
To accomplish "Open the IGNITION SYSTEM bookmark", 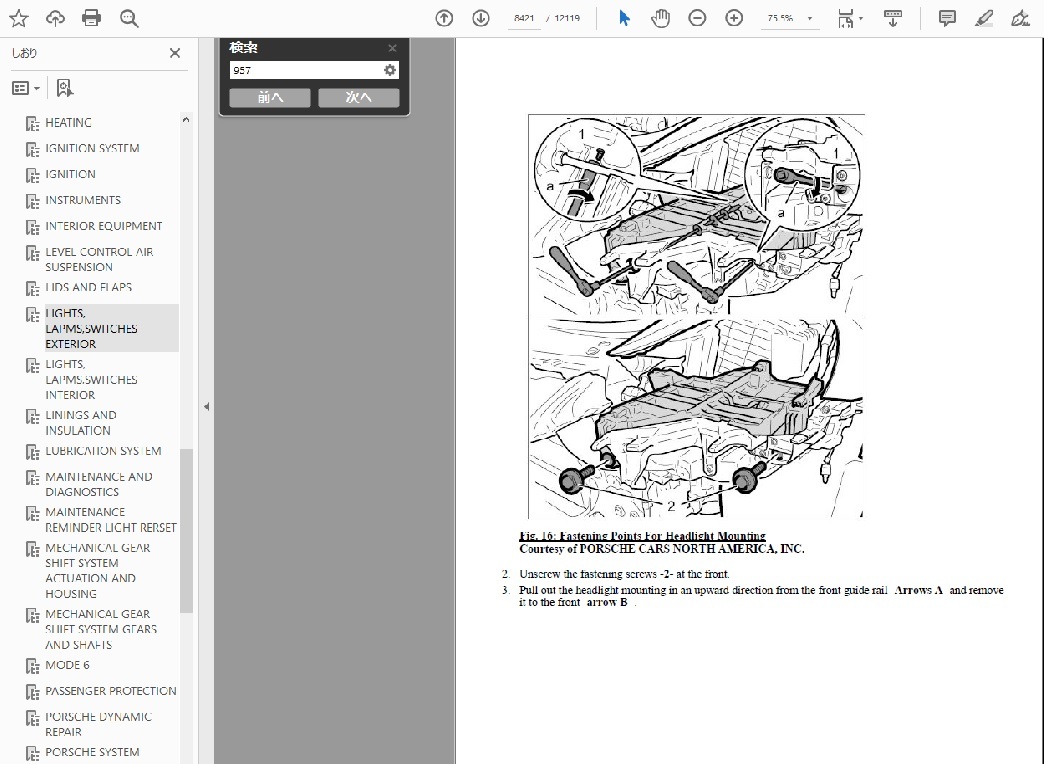I will click(x=92, y=149).
